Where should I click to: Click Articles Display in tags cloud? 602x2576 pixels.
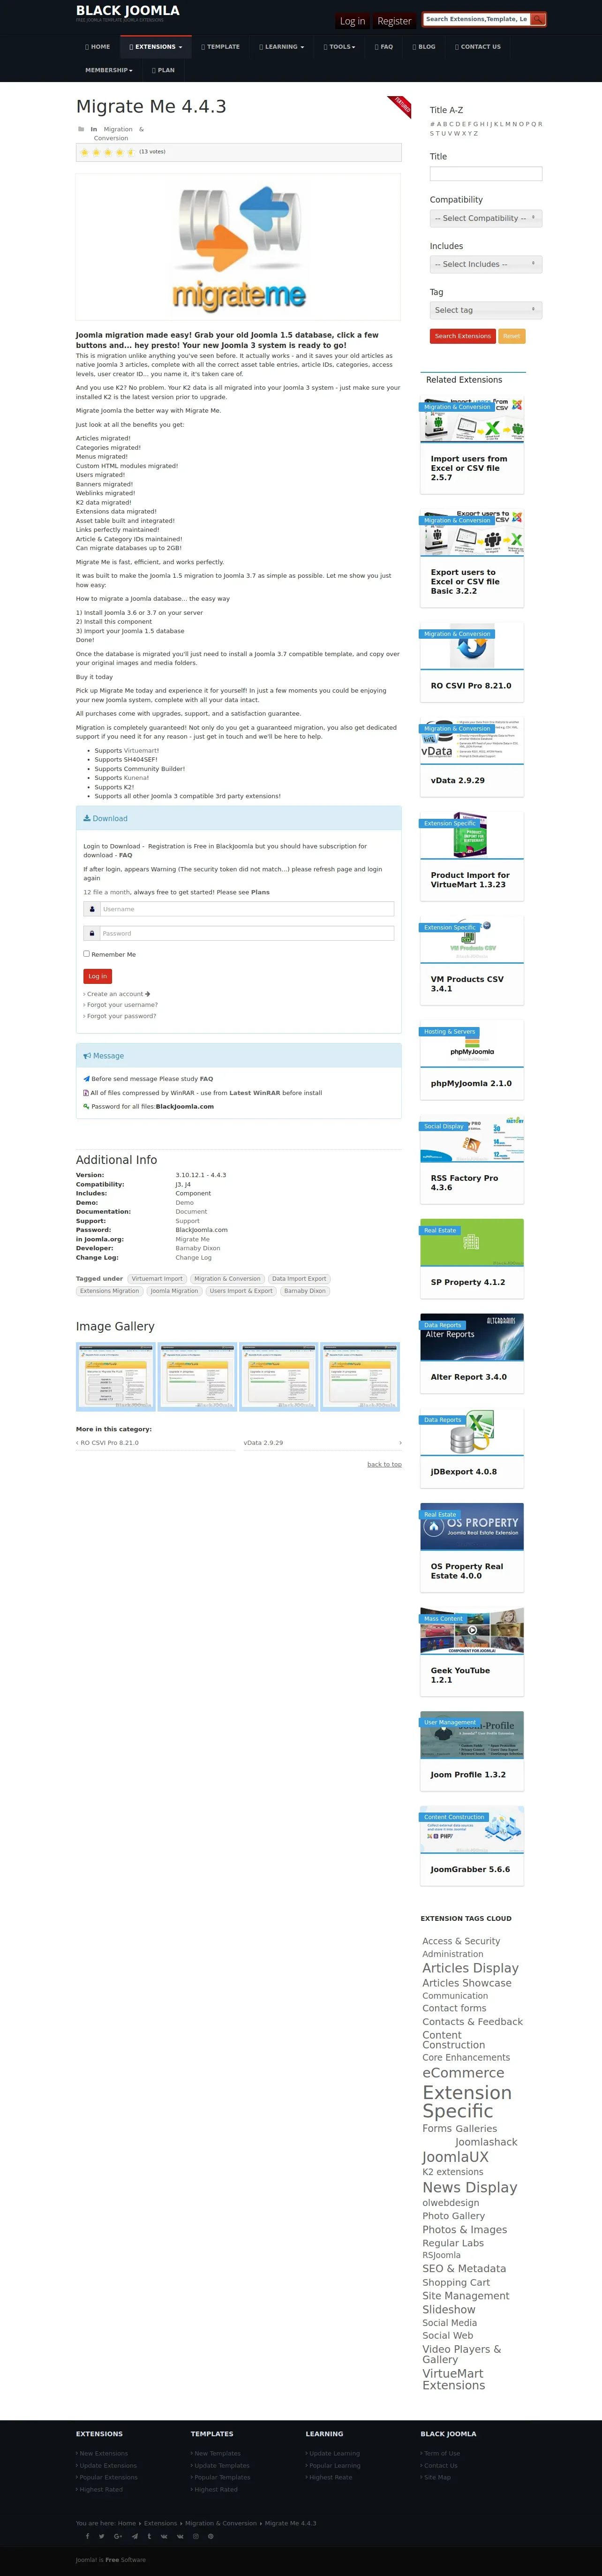click(470, 1968)
